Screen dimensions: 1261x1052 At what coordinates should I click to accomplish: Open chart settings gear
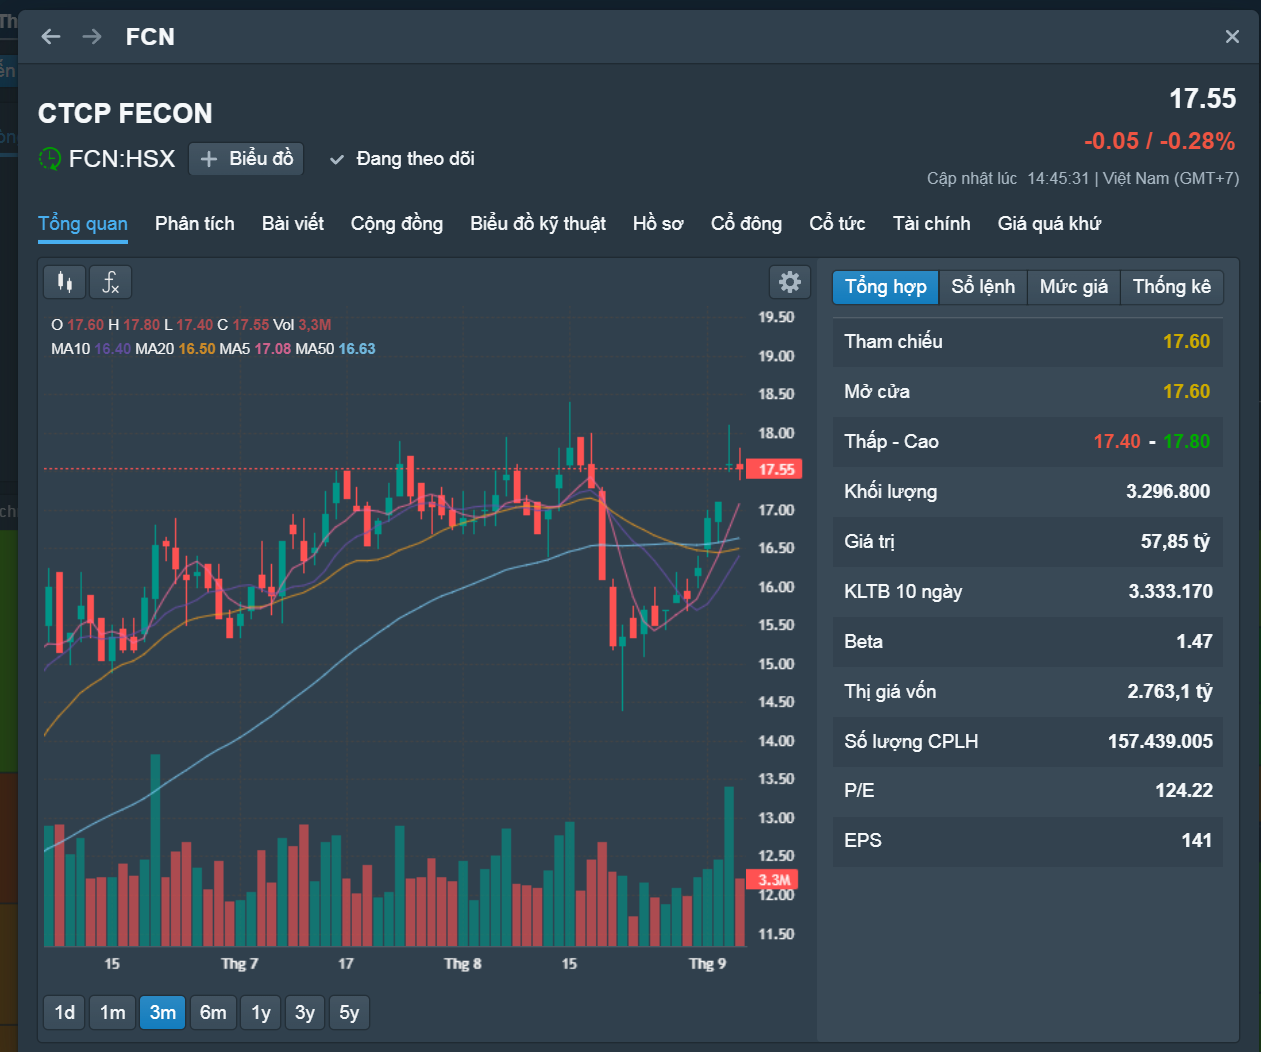(x=789, y=282)
